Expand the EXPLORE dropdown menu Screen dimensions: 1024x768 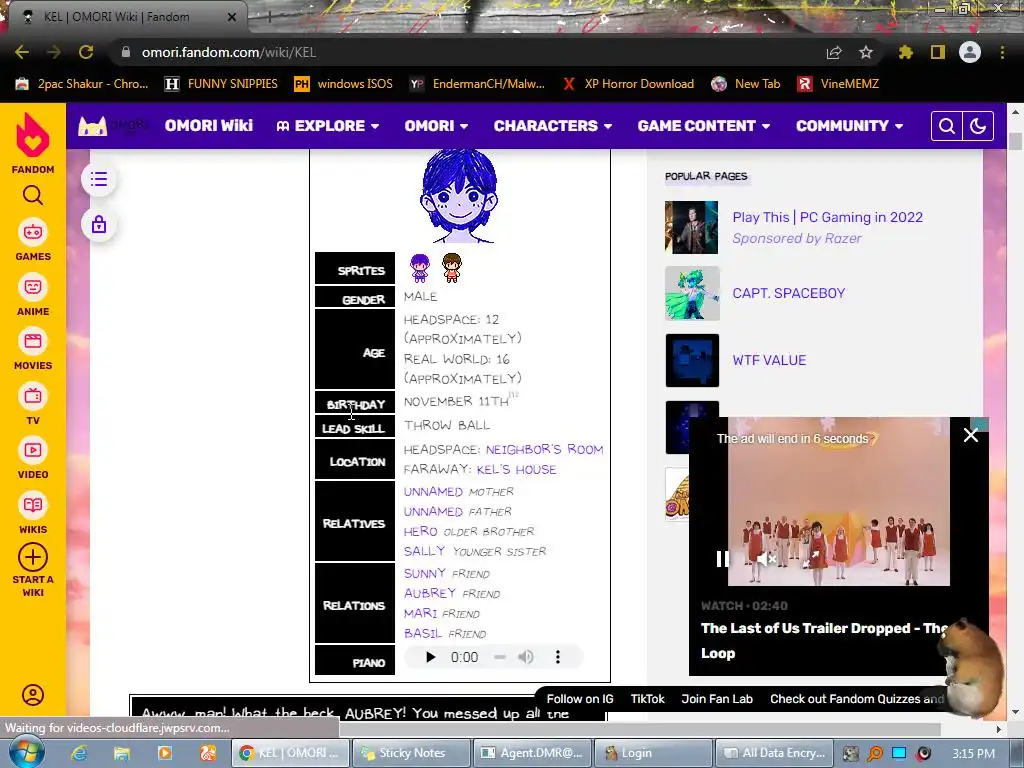328,126
